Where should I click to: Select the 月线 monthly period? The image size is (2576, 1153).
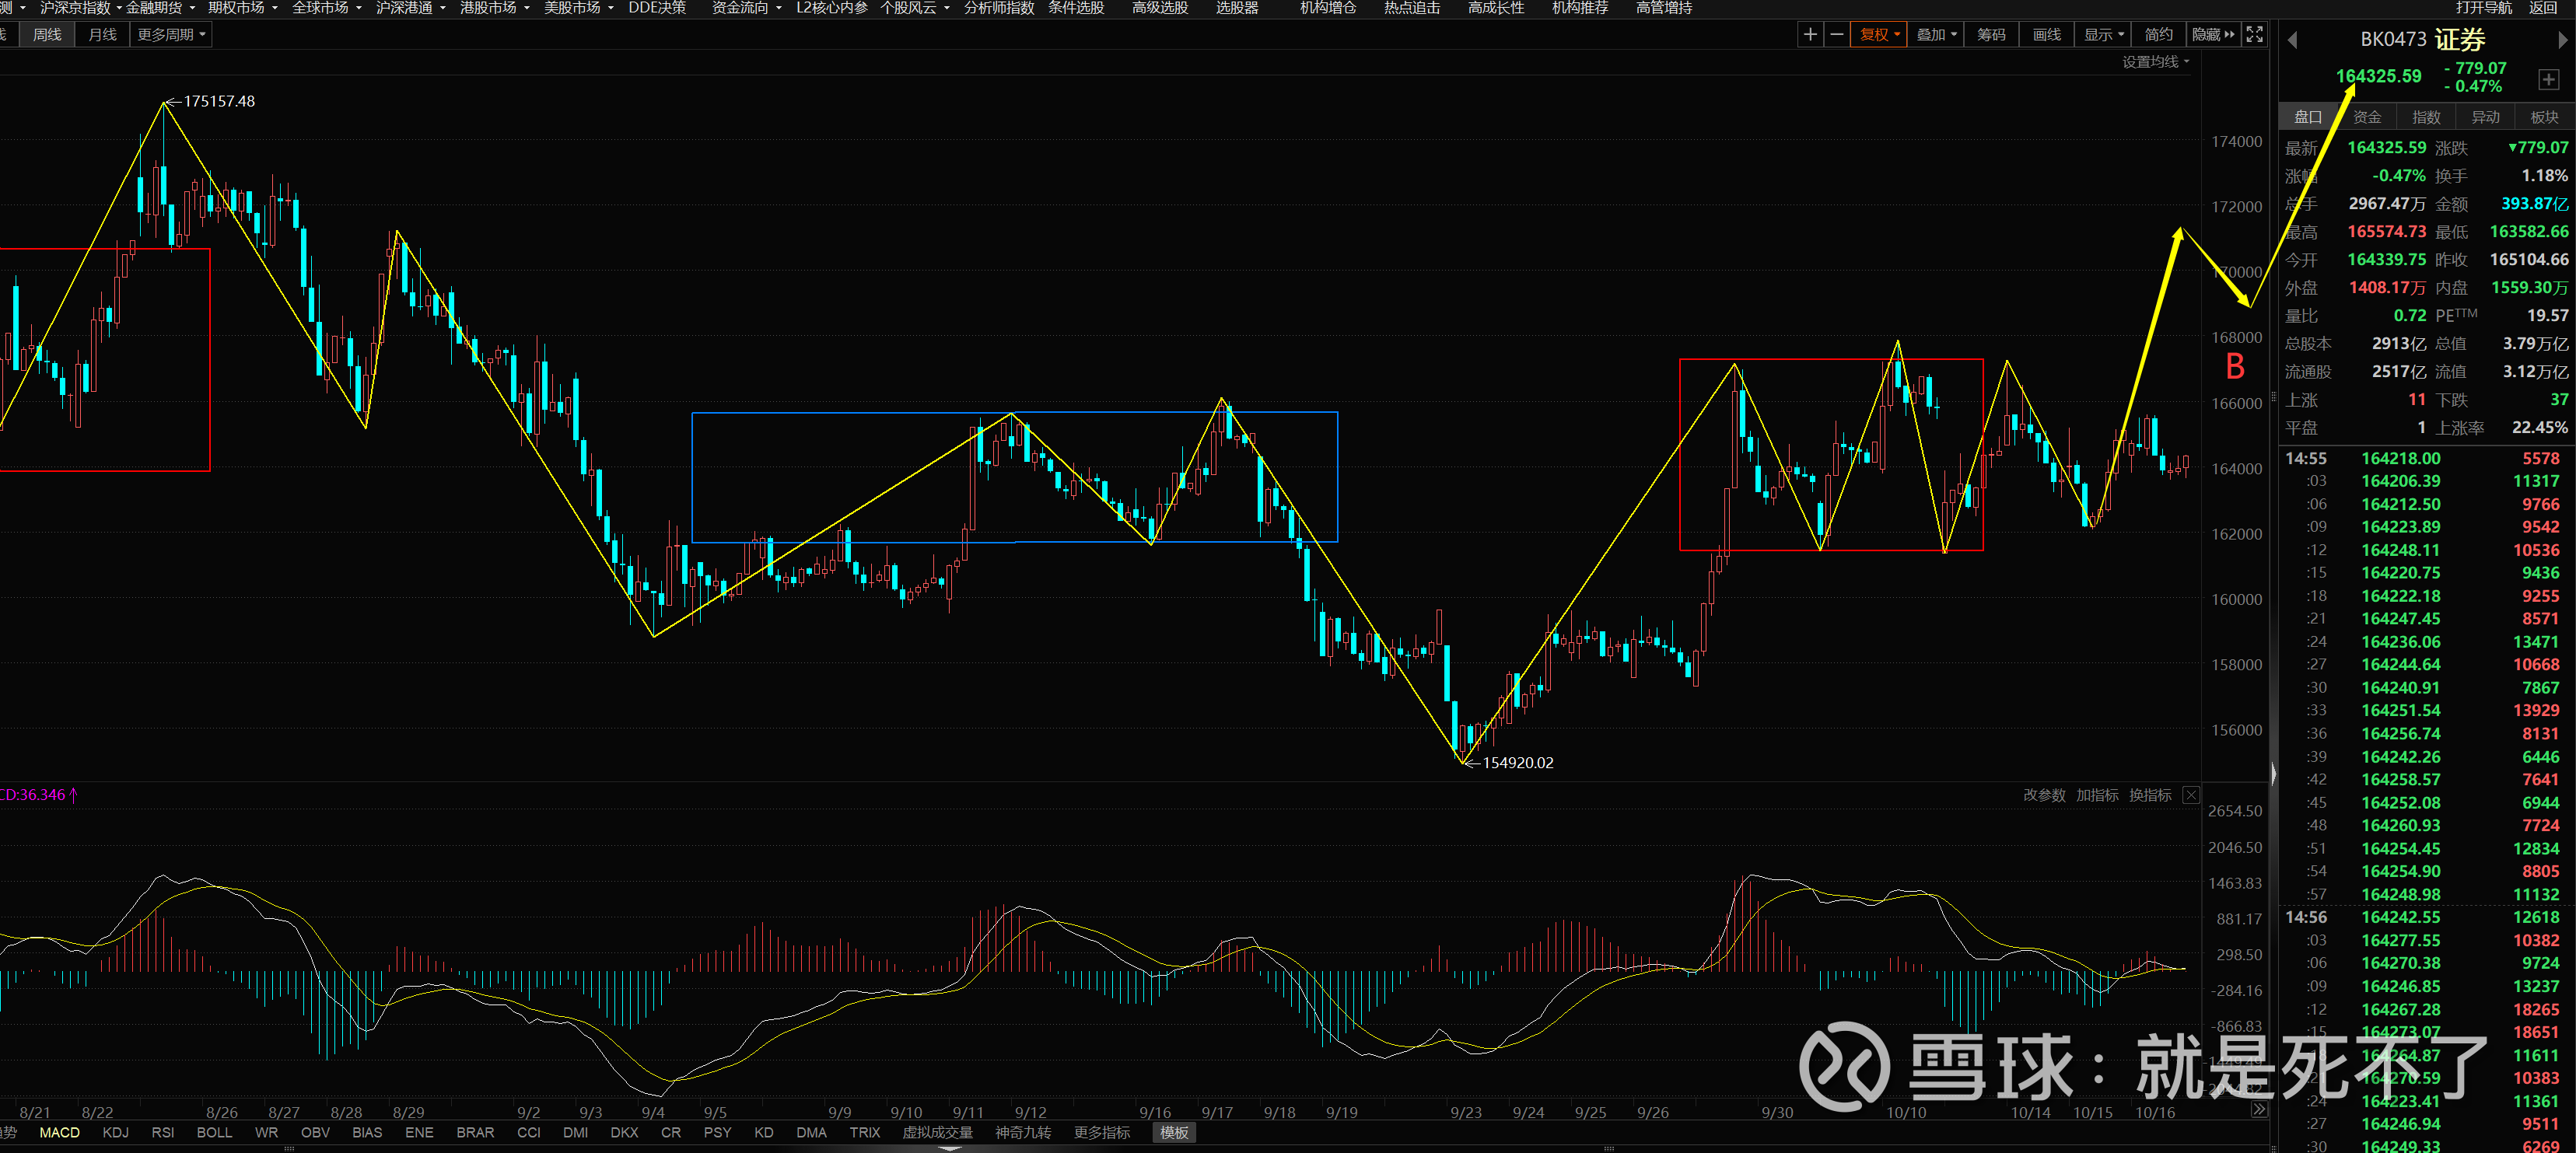click(x=102, y=35)
